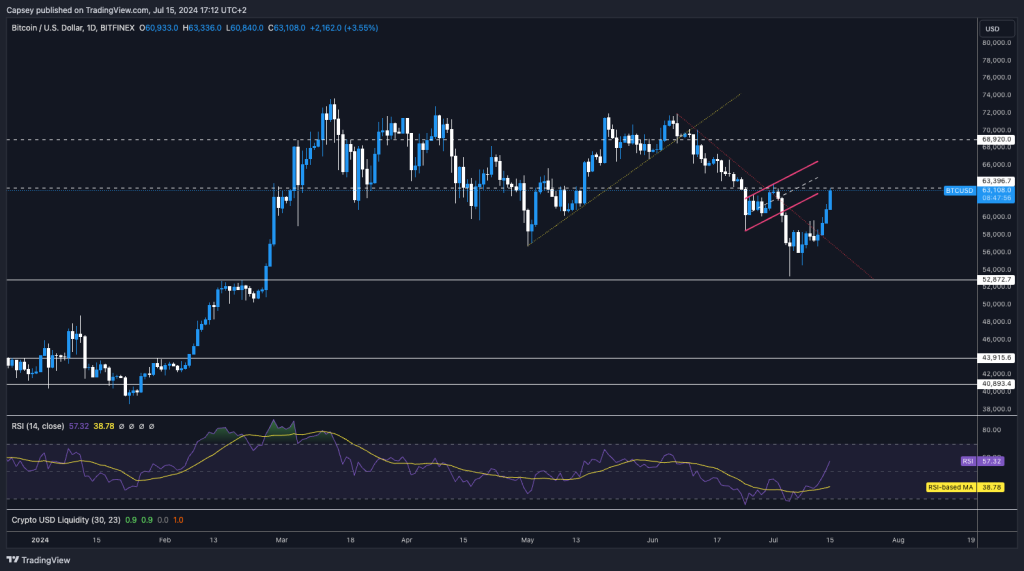The image size is (1024, 571).
Task: Click the purple RSI label tag
Action: 967,461
